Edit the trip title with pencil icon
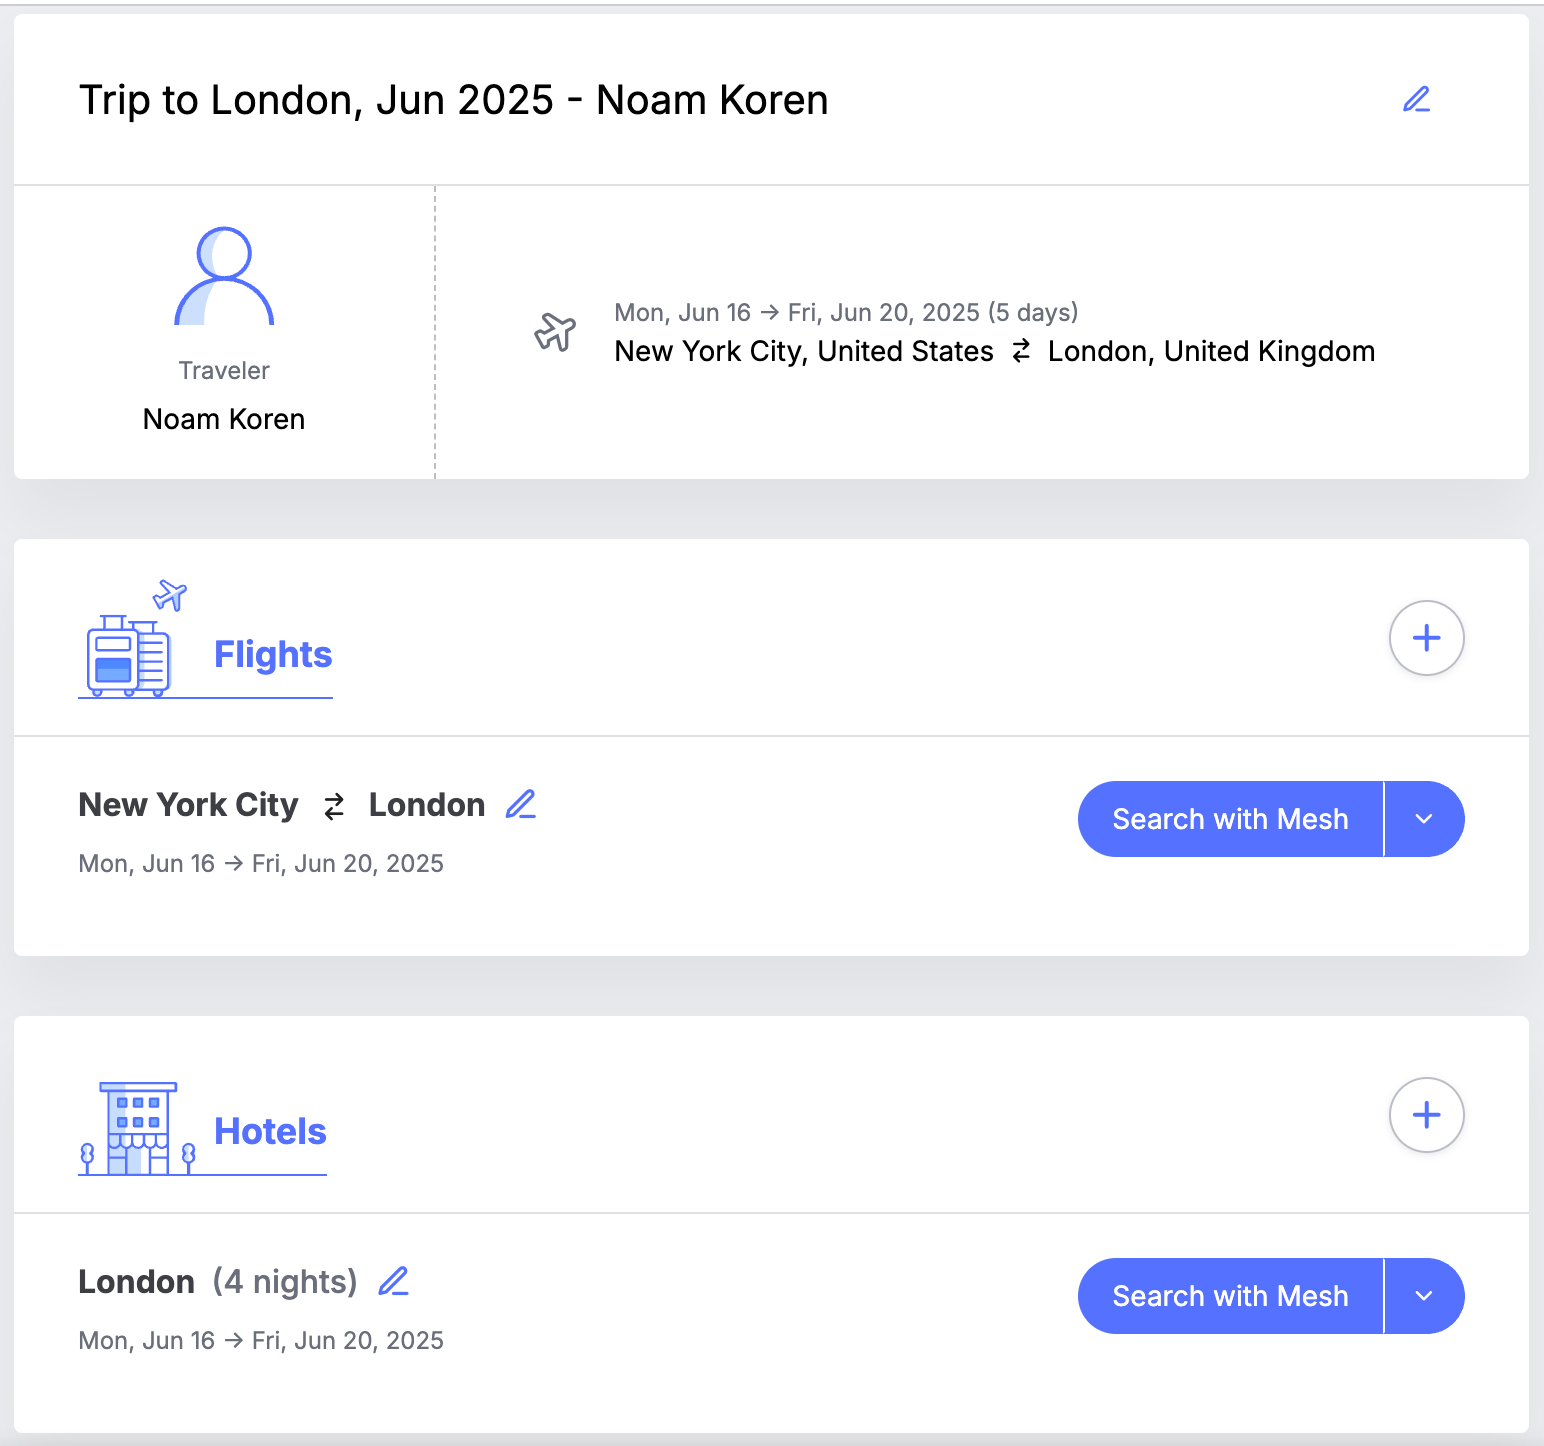Image resolution: width=1544 pixels, height=1446 pixels. pos(1416,99)
